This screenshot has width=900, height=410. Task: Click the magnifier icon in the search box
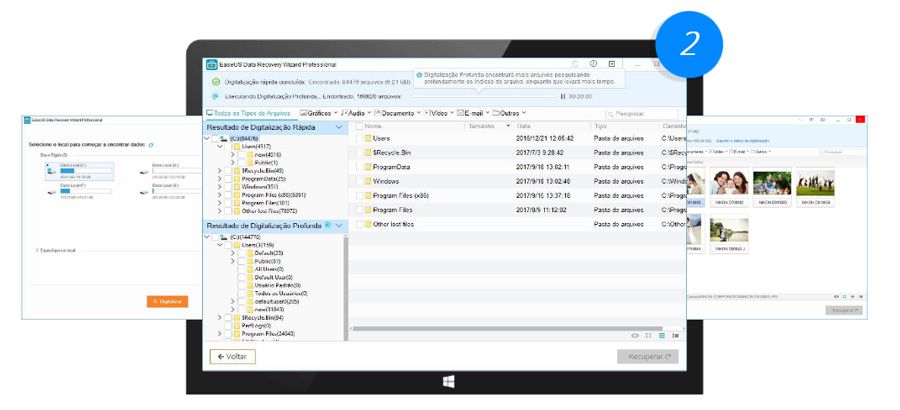click(610, 114)
